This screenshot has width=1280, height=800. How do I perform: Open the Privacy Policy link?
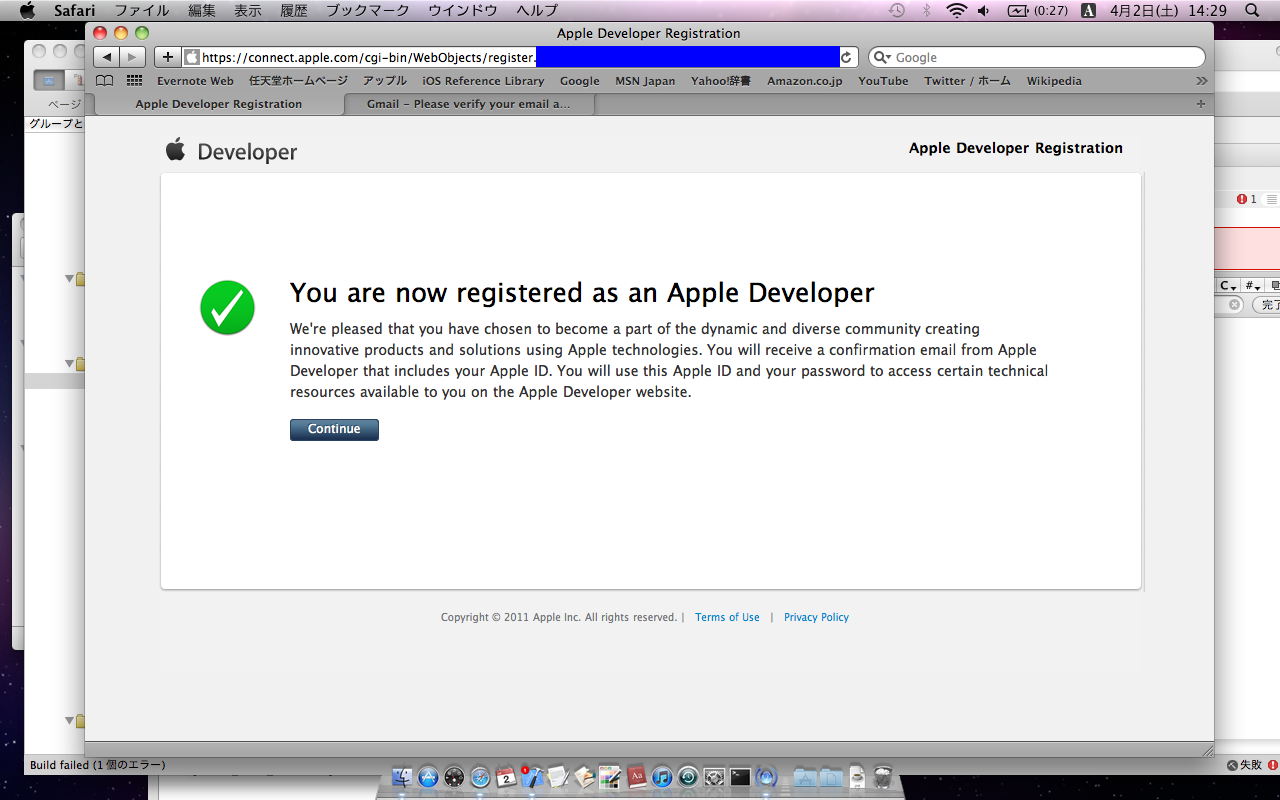tap(816, 617)
